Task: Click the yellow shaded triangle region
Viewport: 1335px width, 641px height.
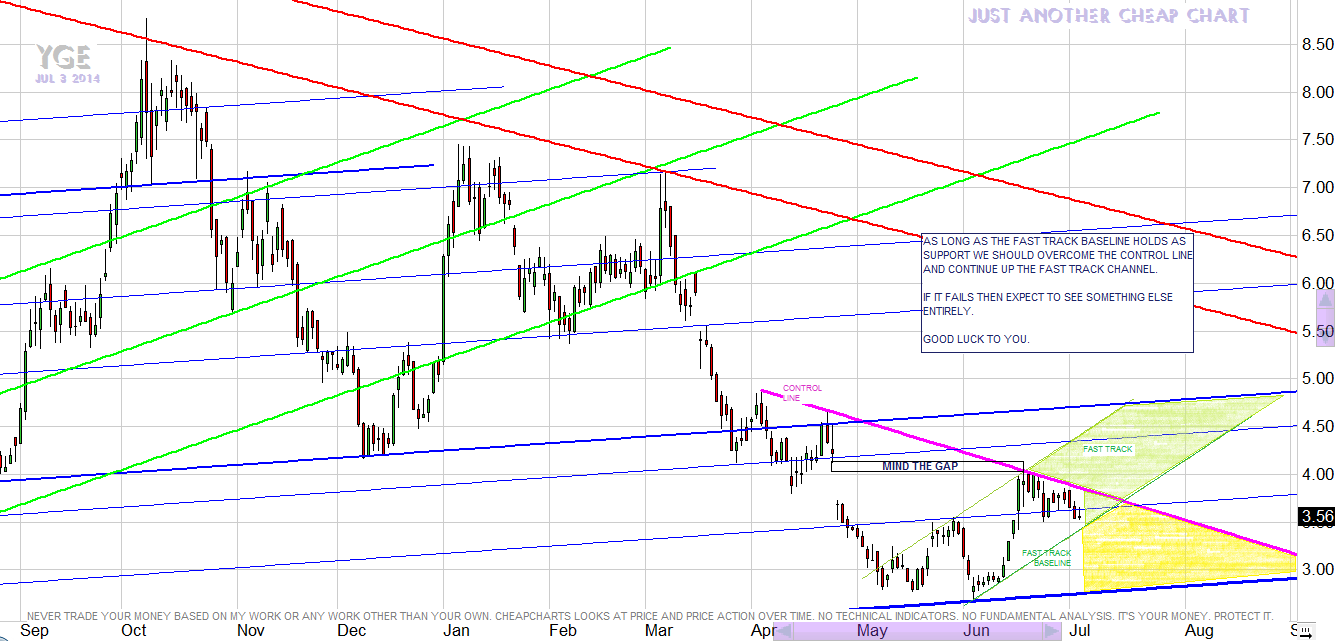Action: 1130,555
